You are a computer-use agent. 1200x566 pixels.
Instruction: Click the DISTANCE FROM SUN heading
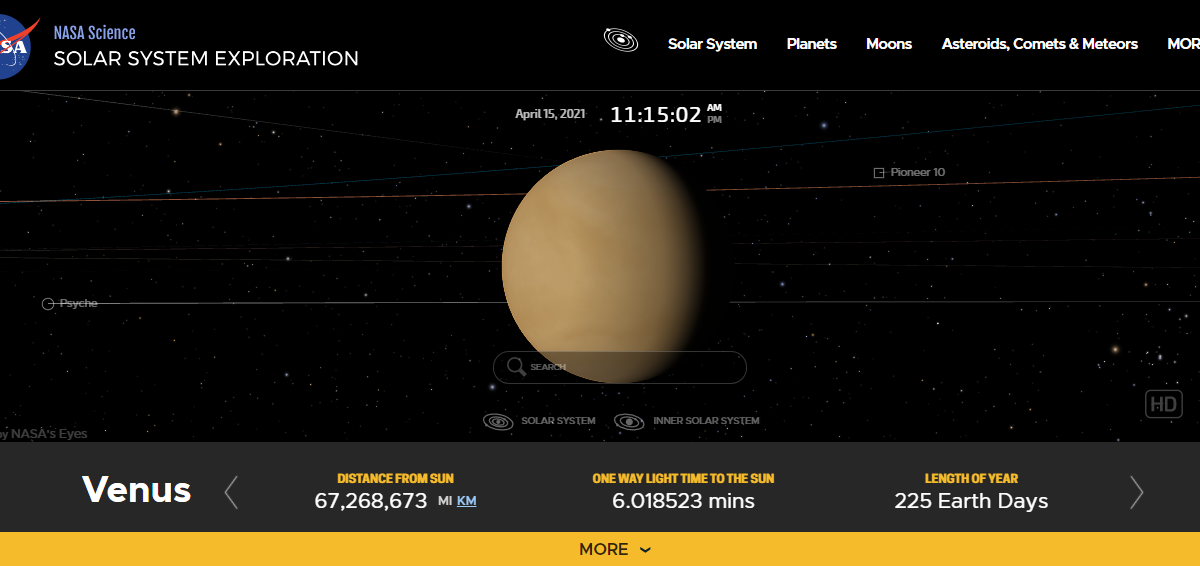[395, 479]
